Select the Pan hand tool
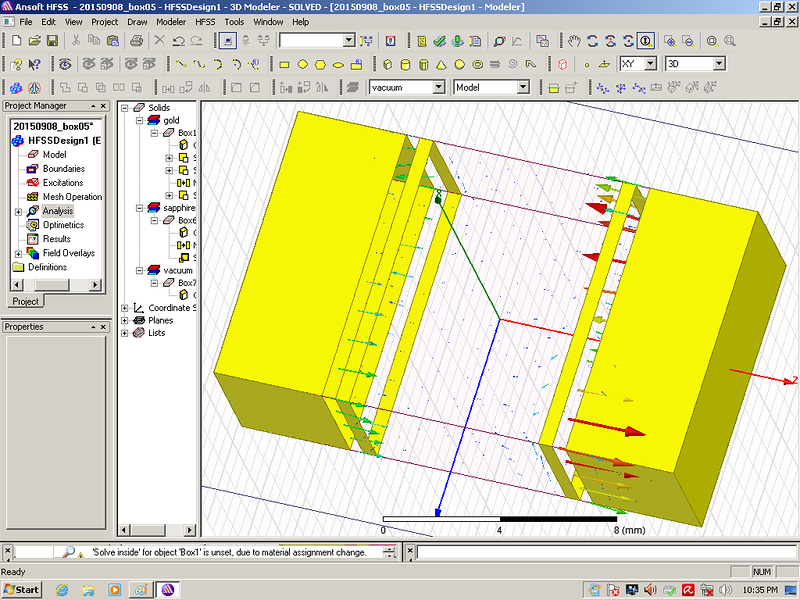This screenshot has width=800, height=600. [574, 41]
